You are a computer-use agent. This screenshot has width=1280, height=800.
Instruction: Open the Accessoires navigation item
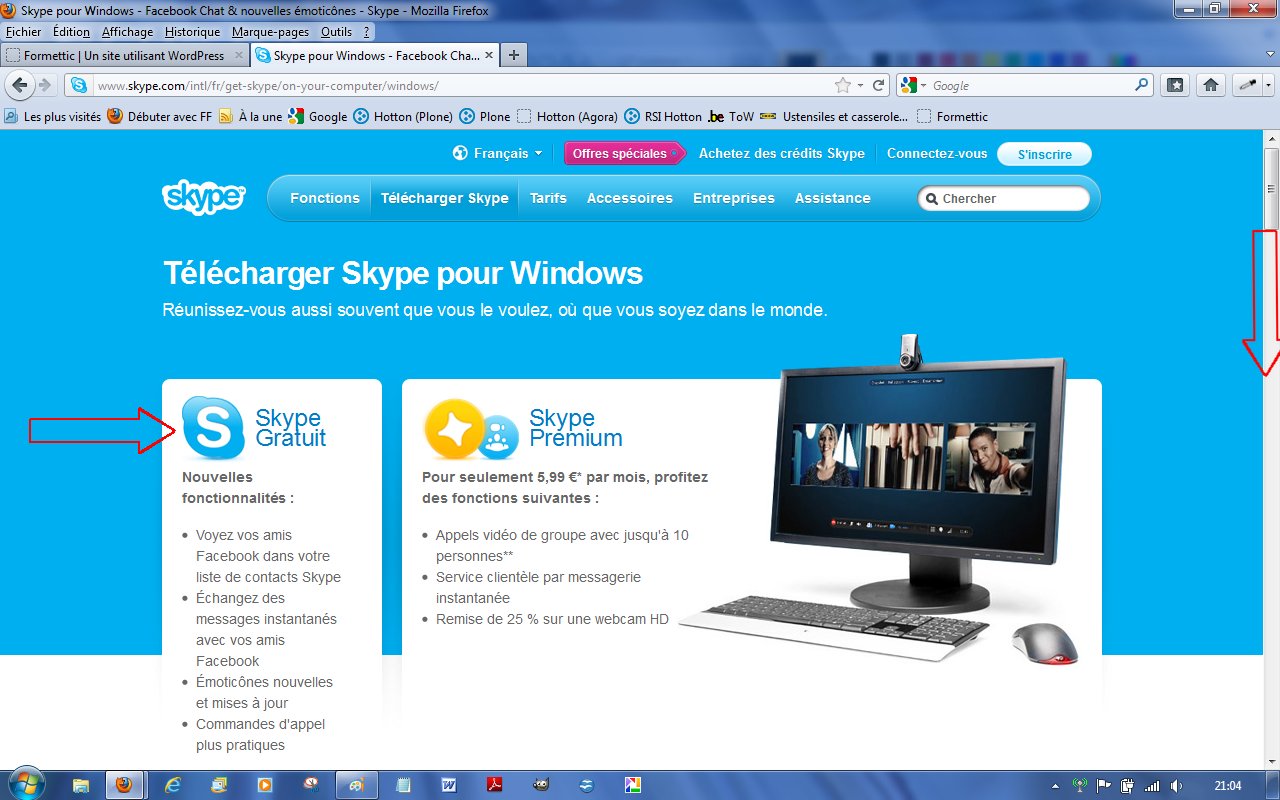point(630,198)
